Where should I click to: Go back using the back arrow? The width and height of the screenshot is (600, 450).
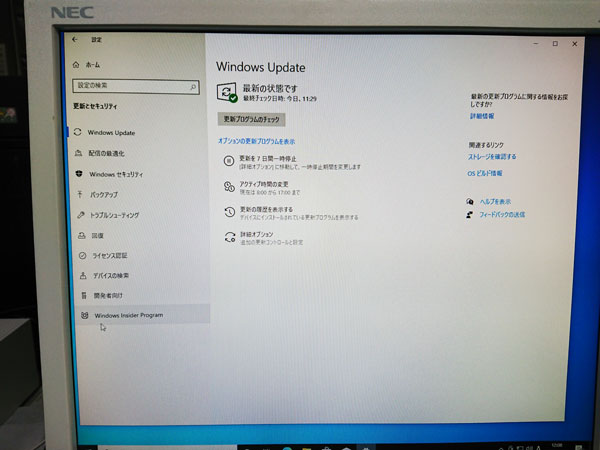click(x=75, y=39)
